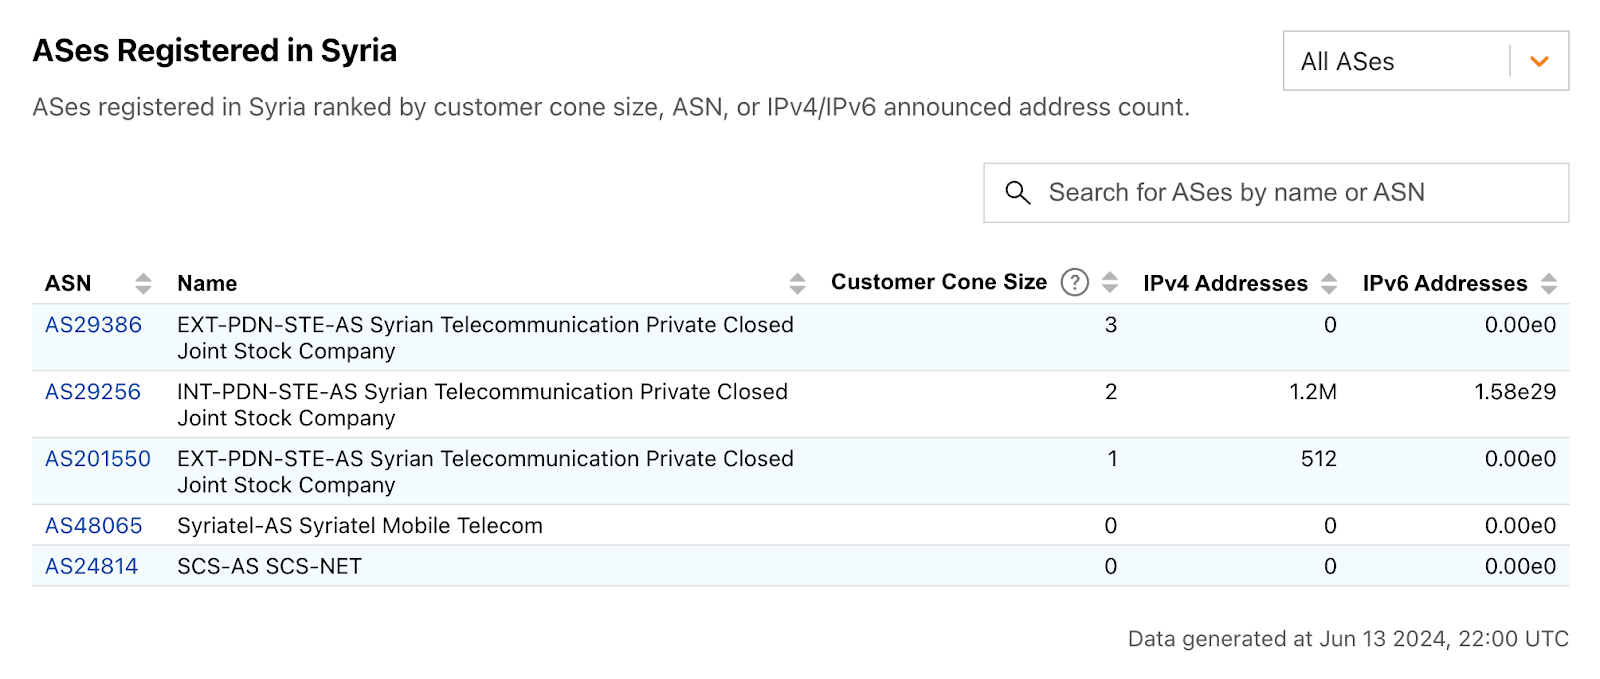The image size is (1600, 679).
Task: Open AS201550 link
Action: [x=98, y=459]
